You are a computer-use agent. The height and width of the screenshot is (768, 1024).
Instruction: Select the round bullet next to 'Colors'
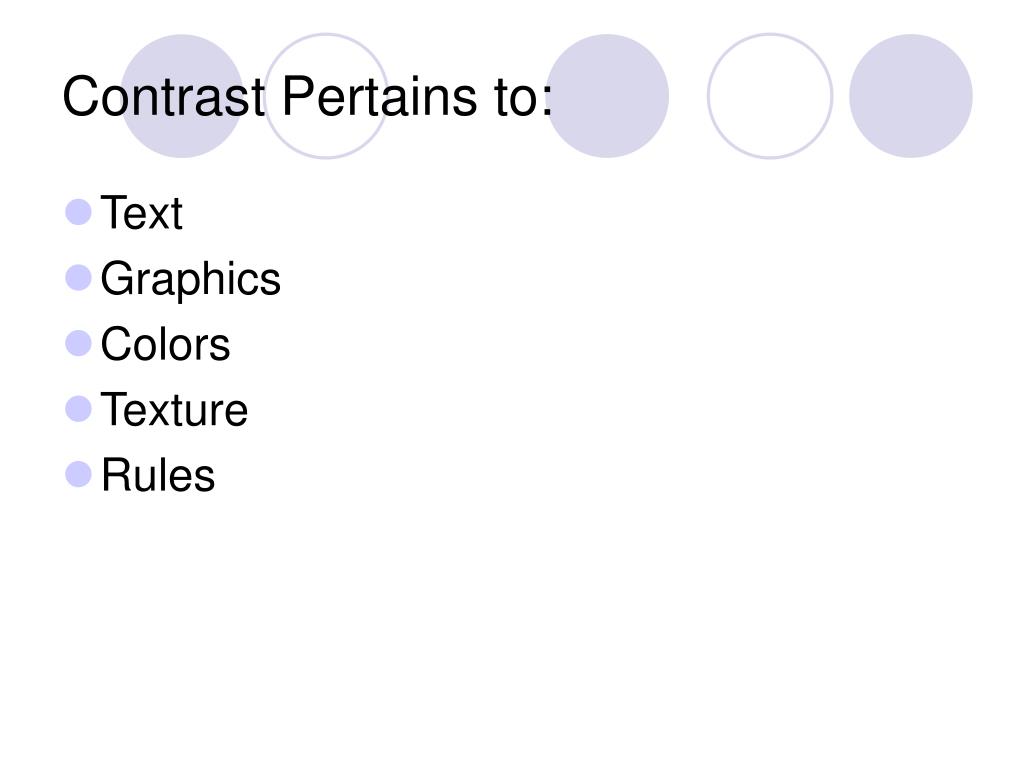[78, 344]
